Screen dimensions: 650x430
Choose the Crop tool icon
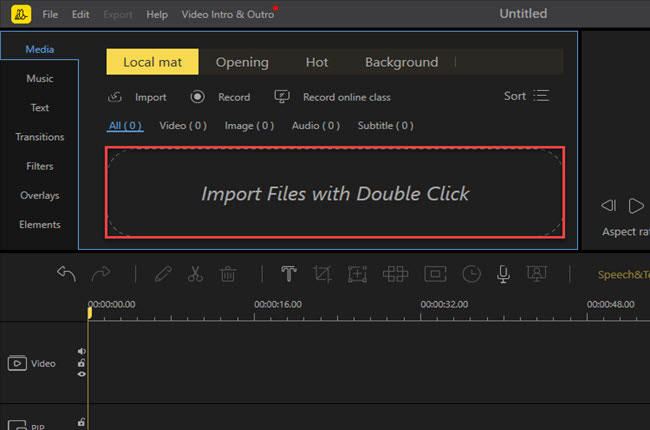click(x=322, y=274)
